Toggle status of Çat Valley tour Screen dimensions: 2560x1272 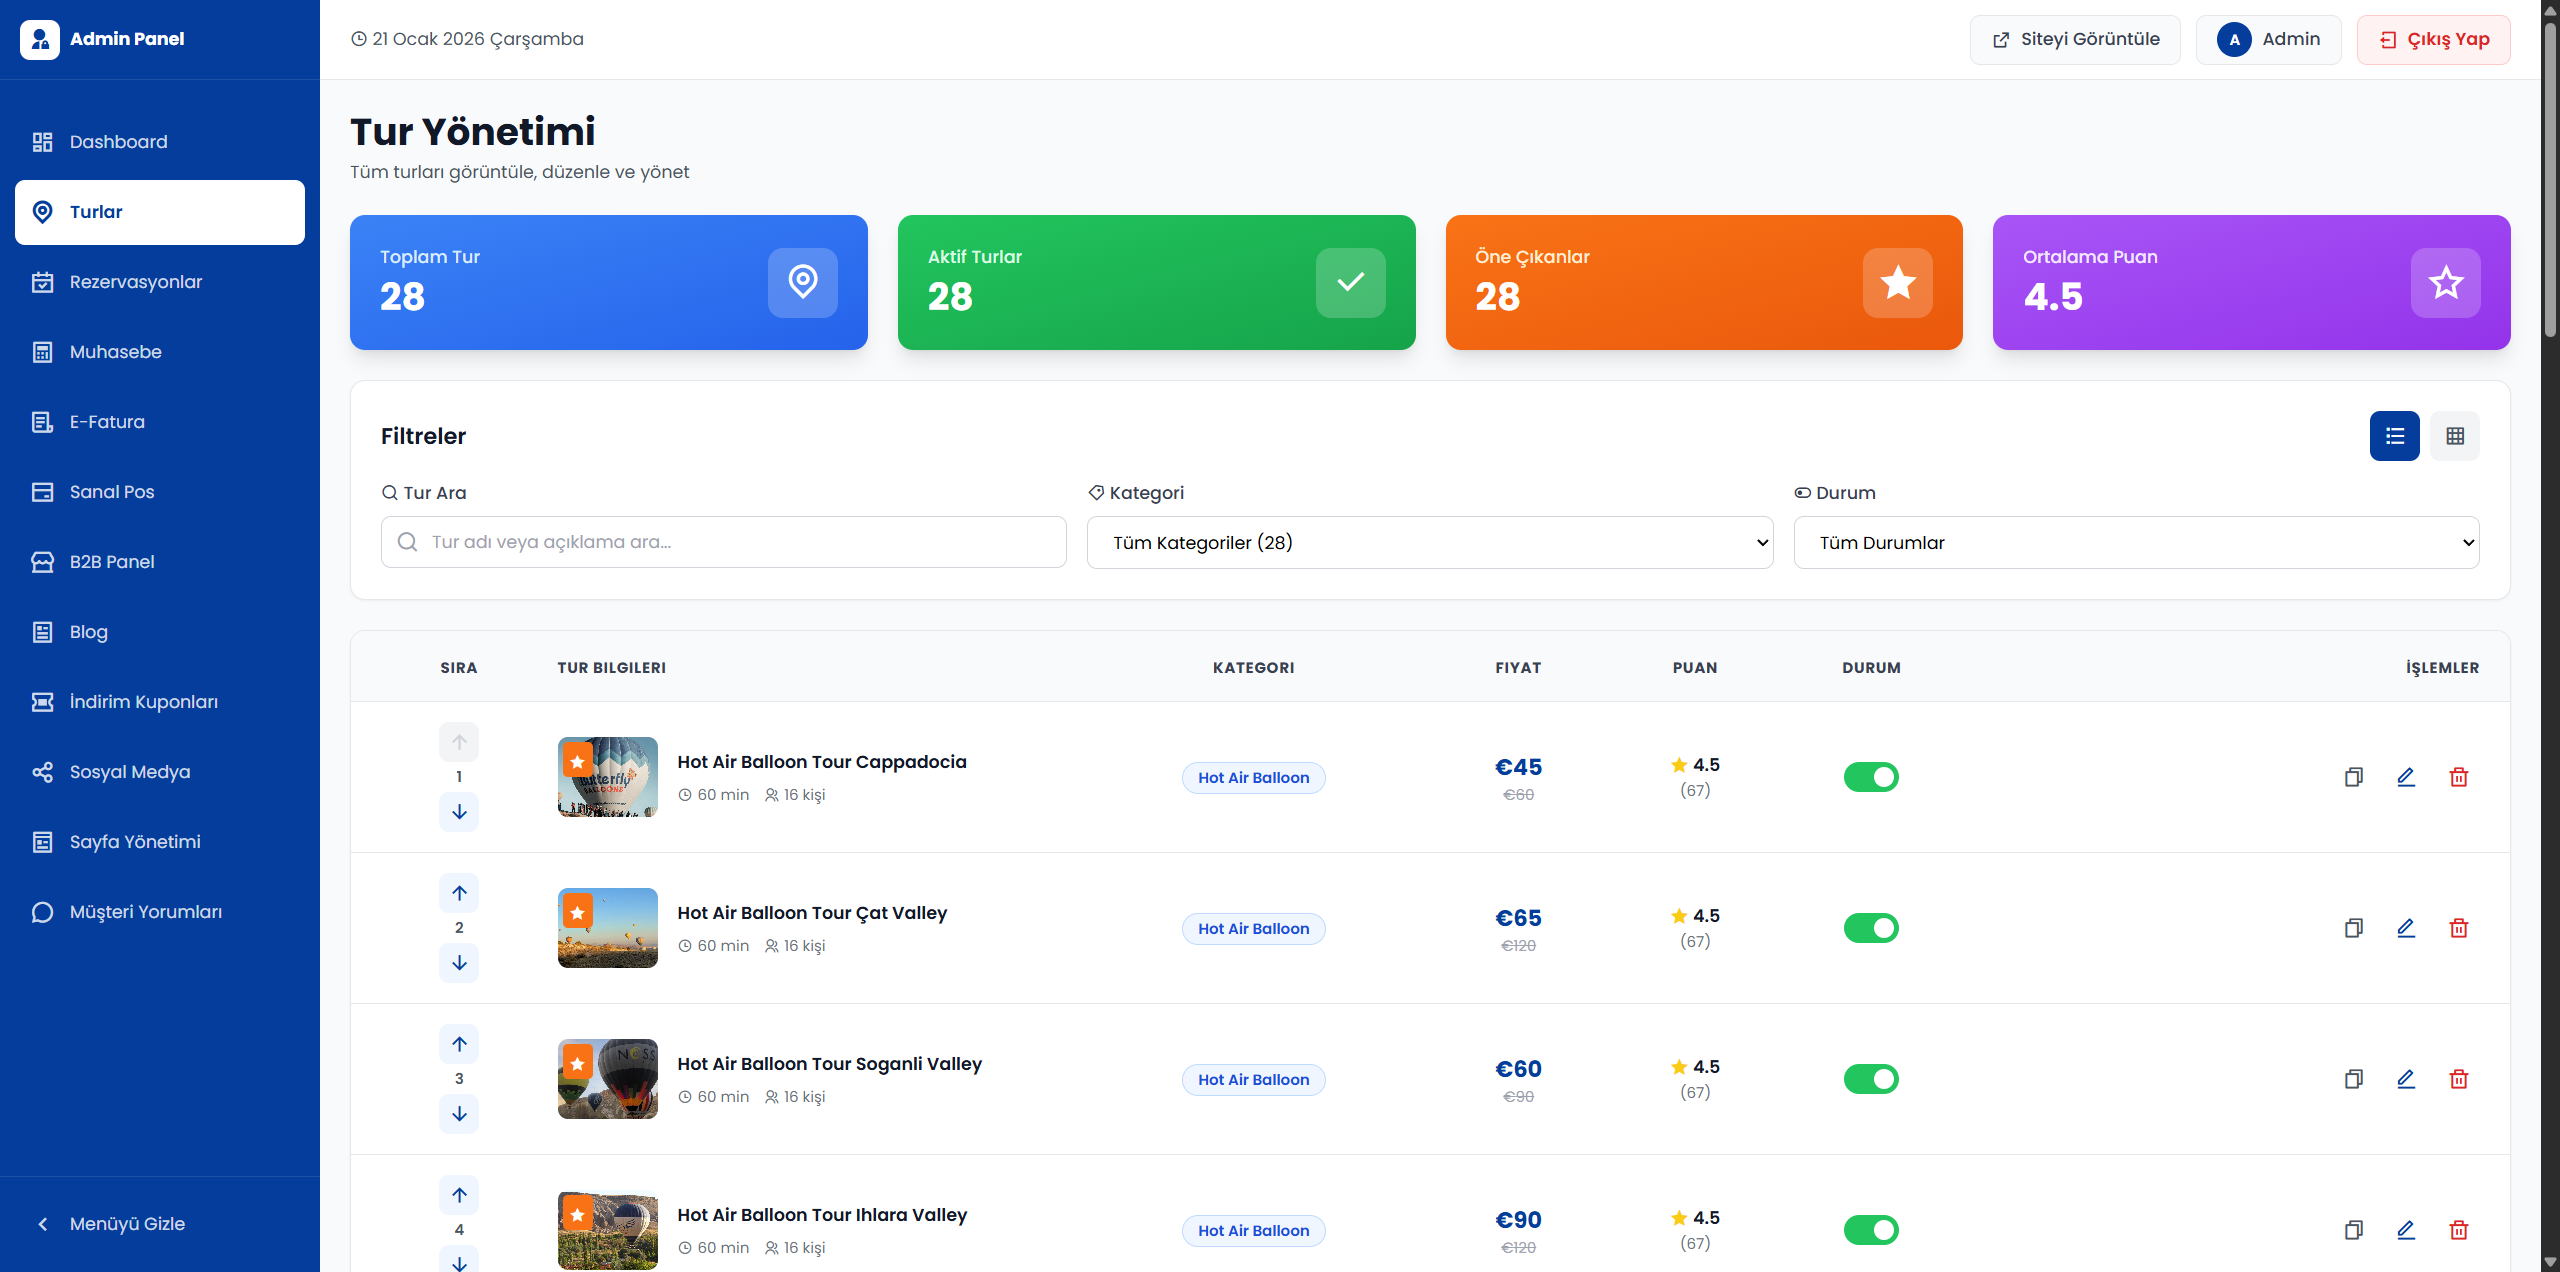coord(1870,928)
